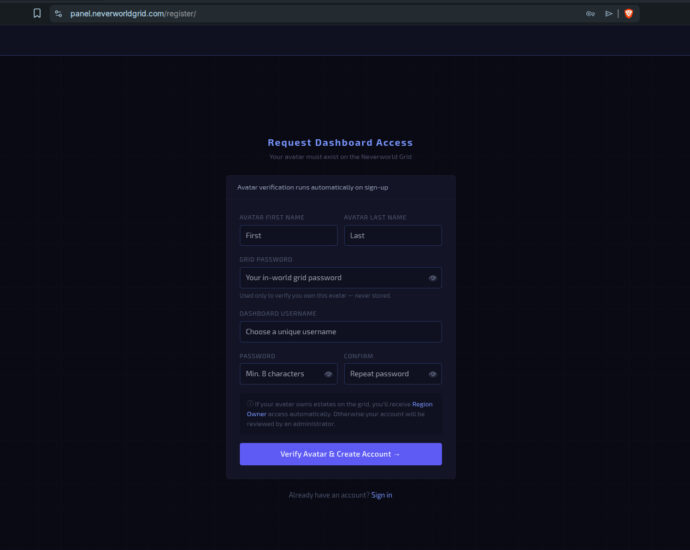Click into the Avatar Last Name field
Image resolution: width=690 pixels, height=550 pixels.
pyautogui.click(x=392, y=235)
